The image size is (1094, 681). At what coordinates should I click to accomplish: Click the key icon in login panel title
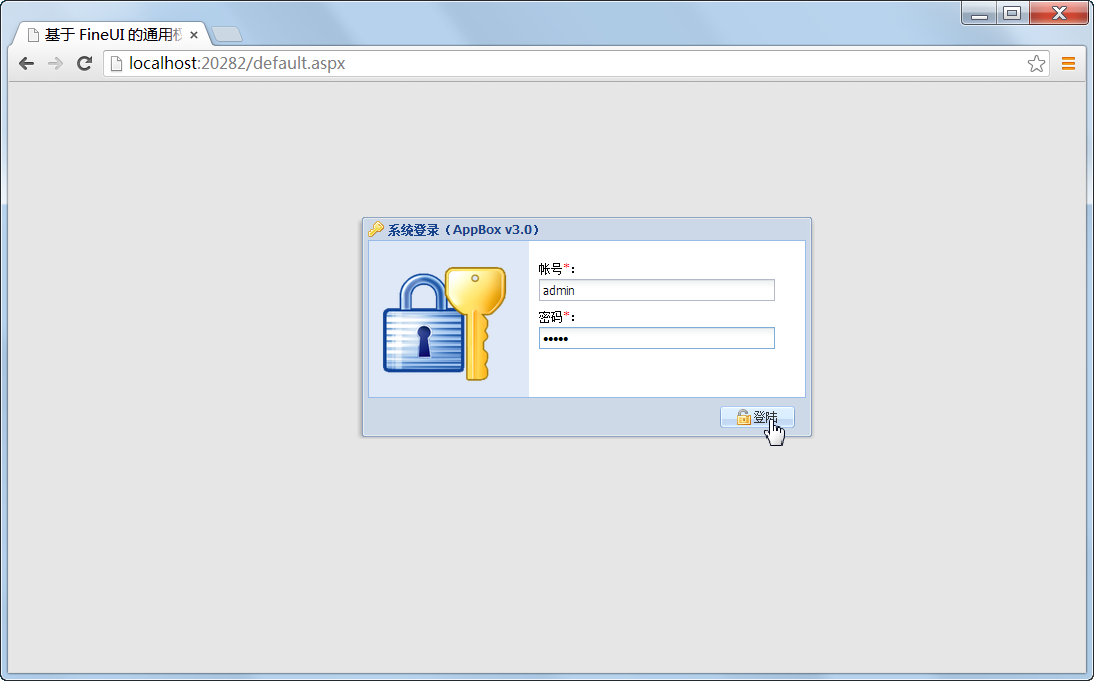pyautogui.click(x=376, y=229)
